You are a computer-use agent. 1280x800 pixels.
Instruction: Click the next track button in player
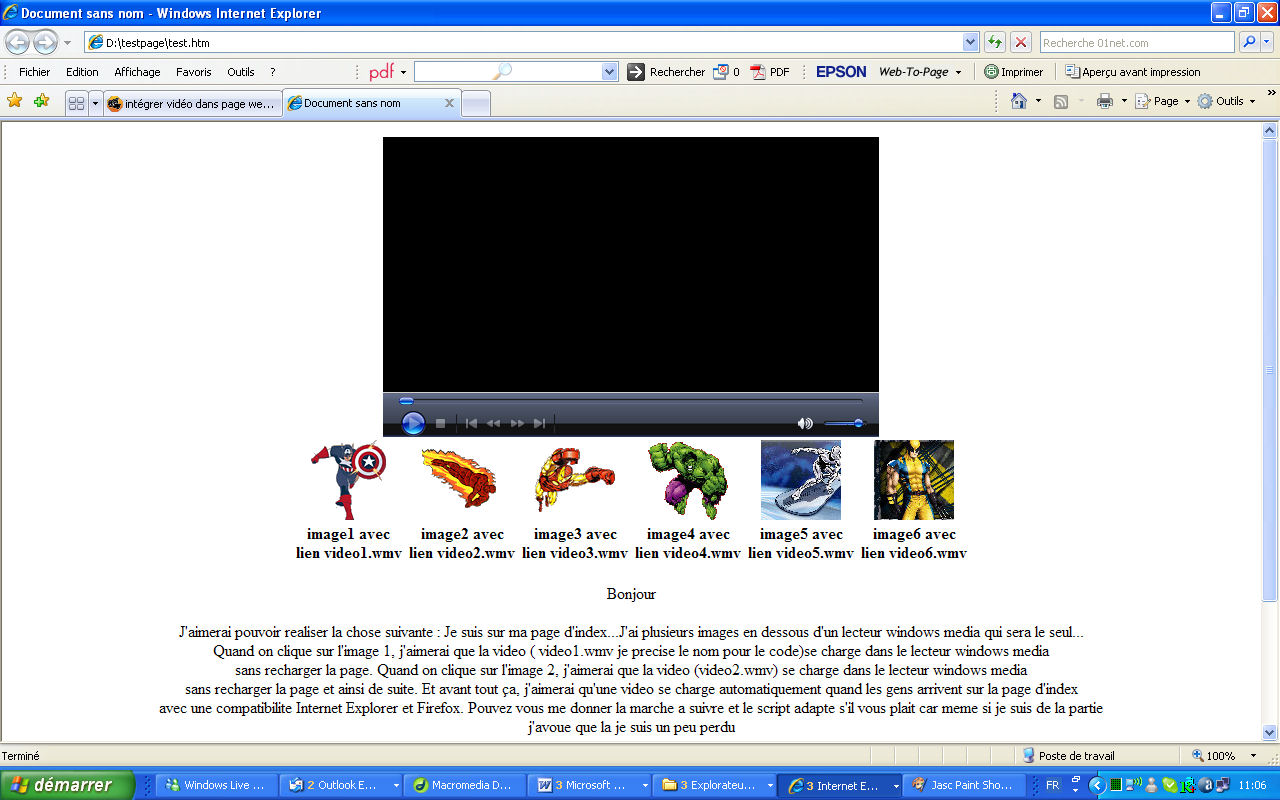click(539, 424)
